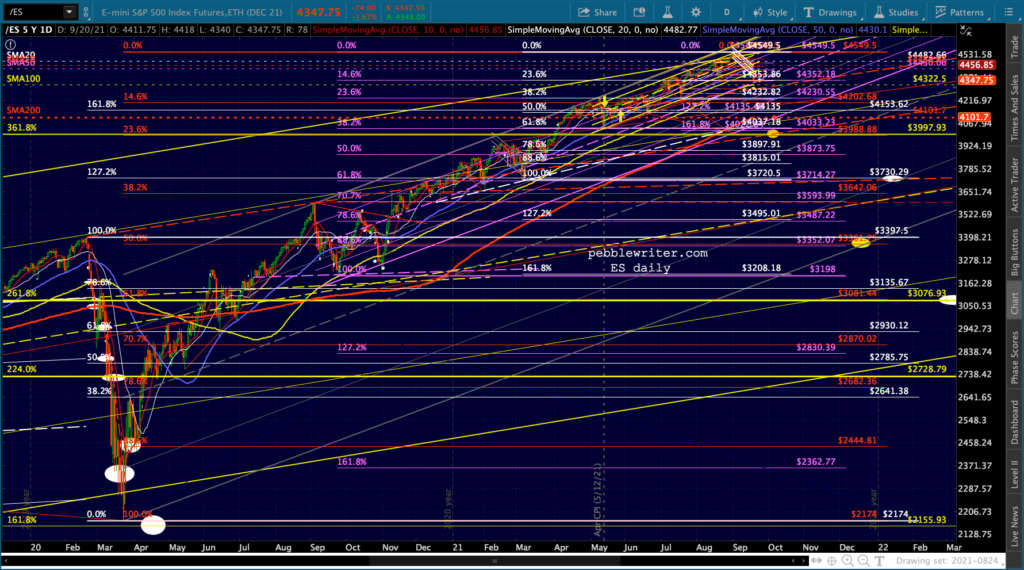Select the text T tool icon

click(879, 561)
